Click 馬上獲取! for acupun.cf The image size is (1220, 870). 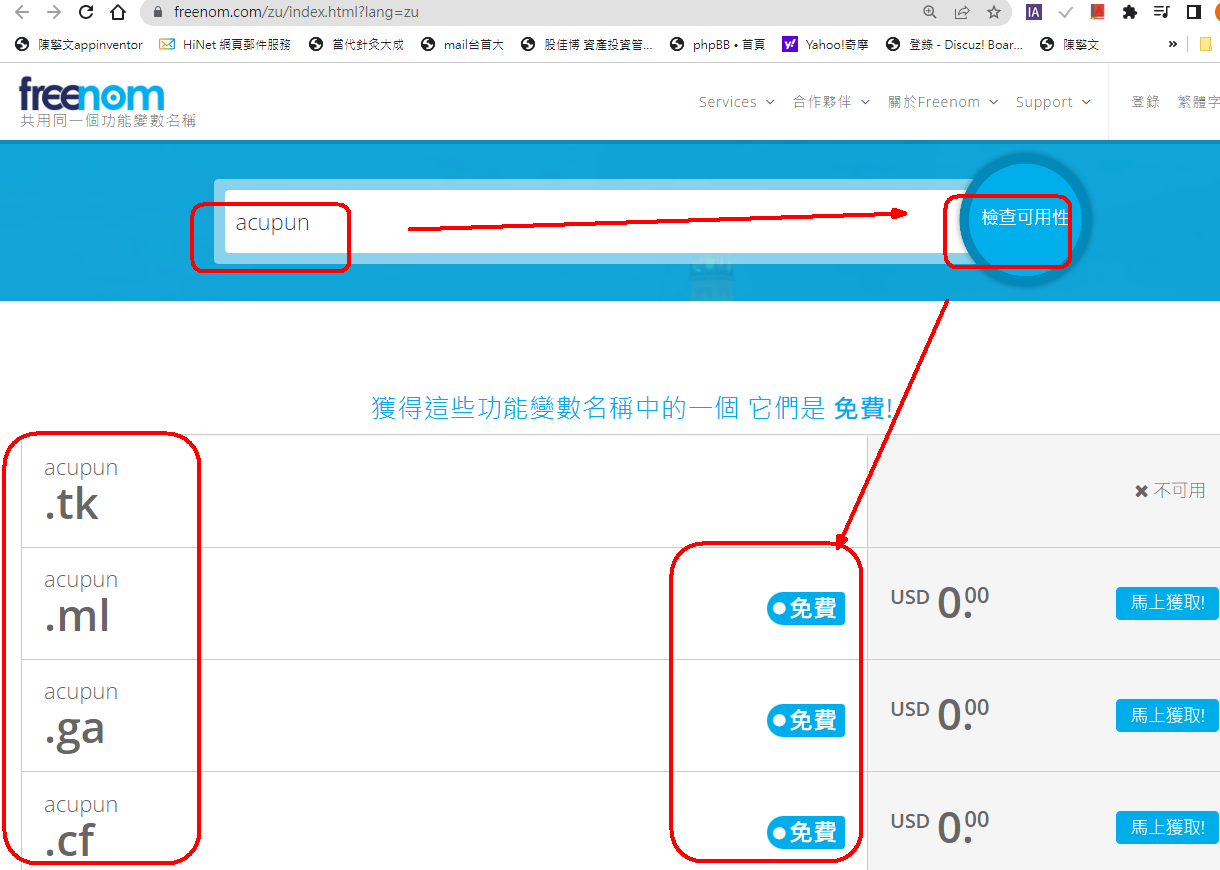[x=1167, y=827]
